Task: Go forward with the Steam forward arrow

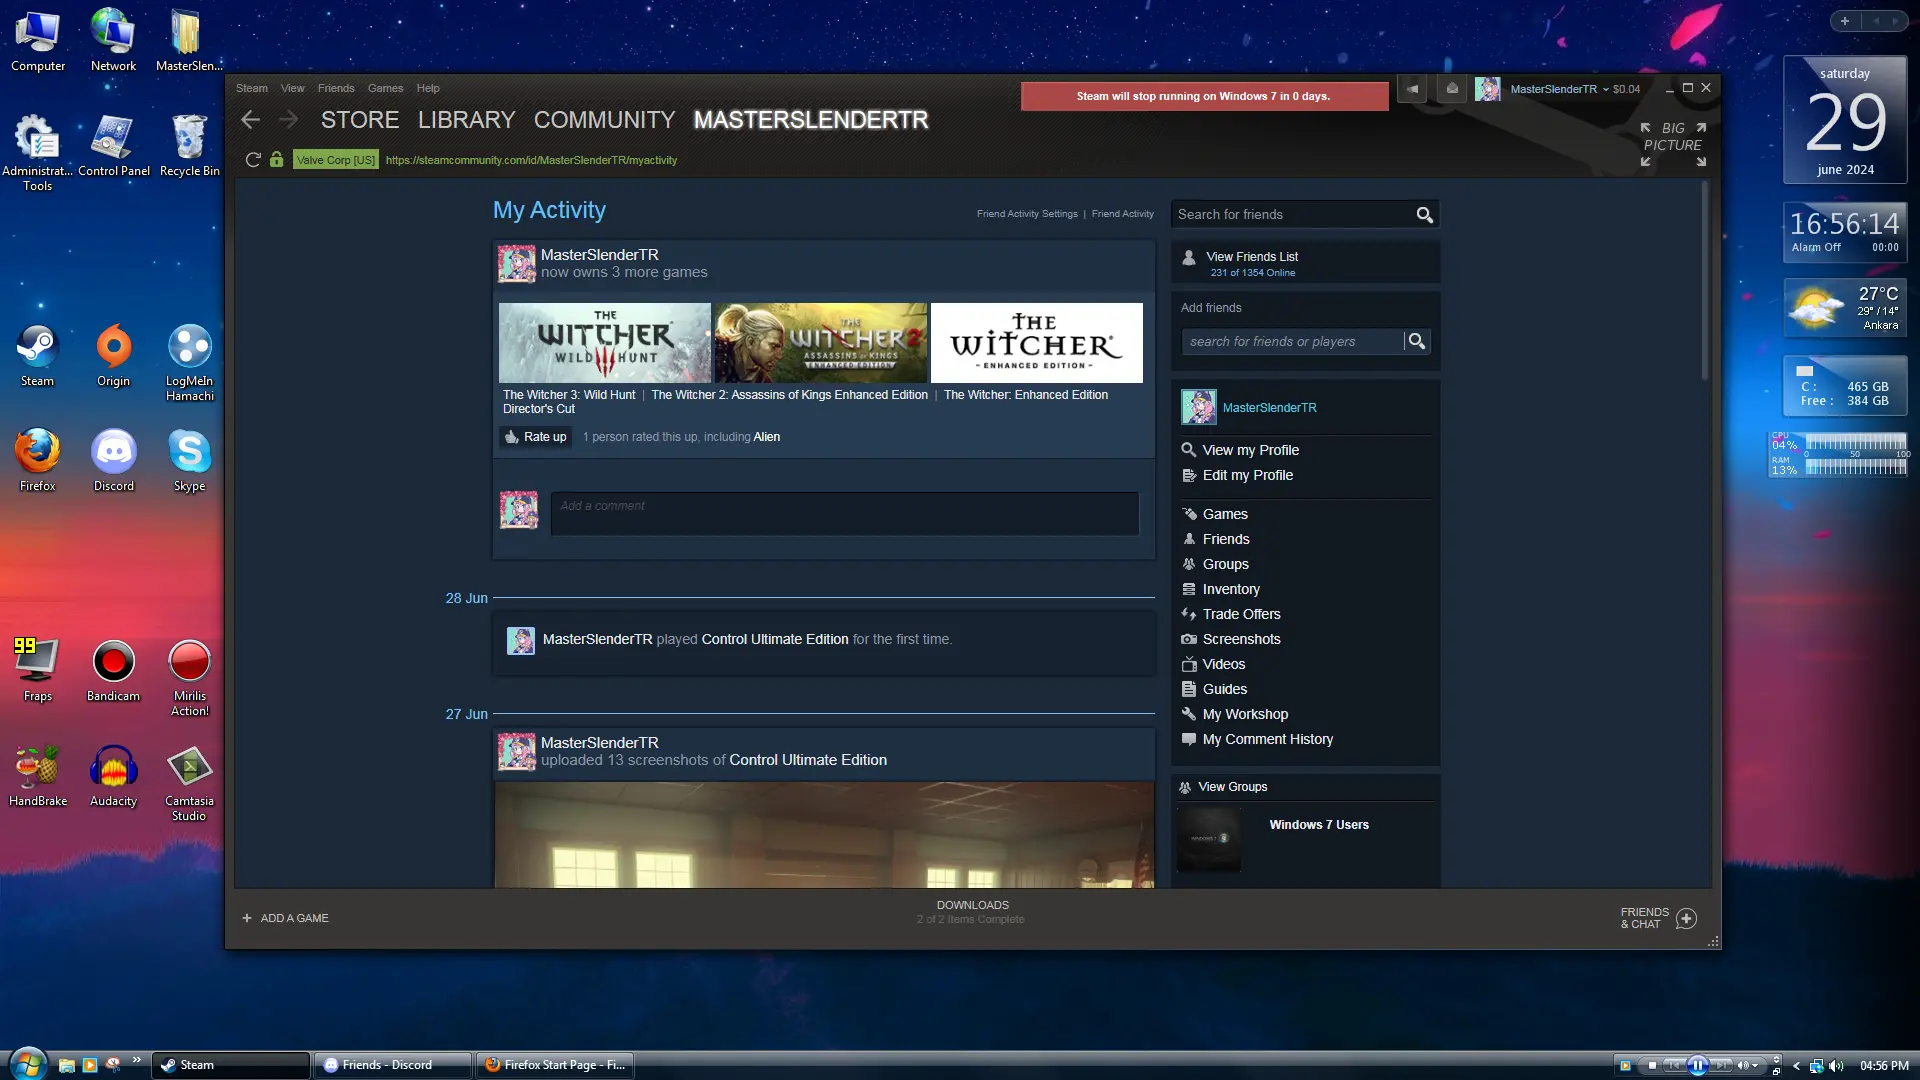Action: (x=288, y=120)
